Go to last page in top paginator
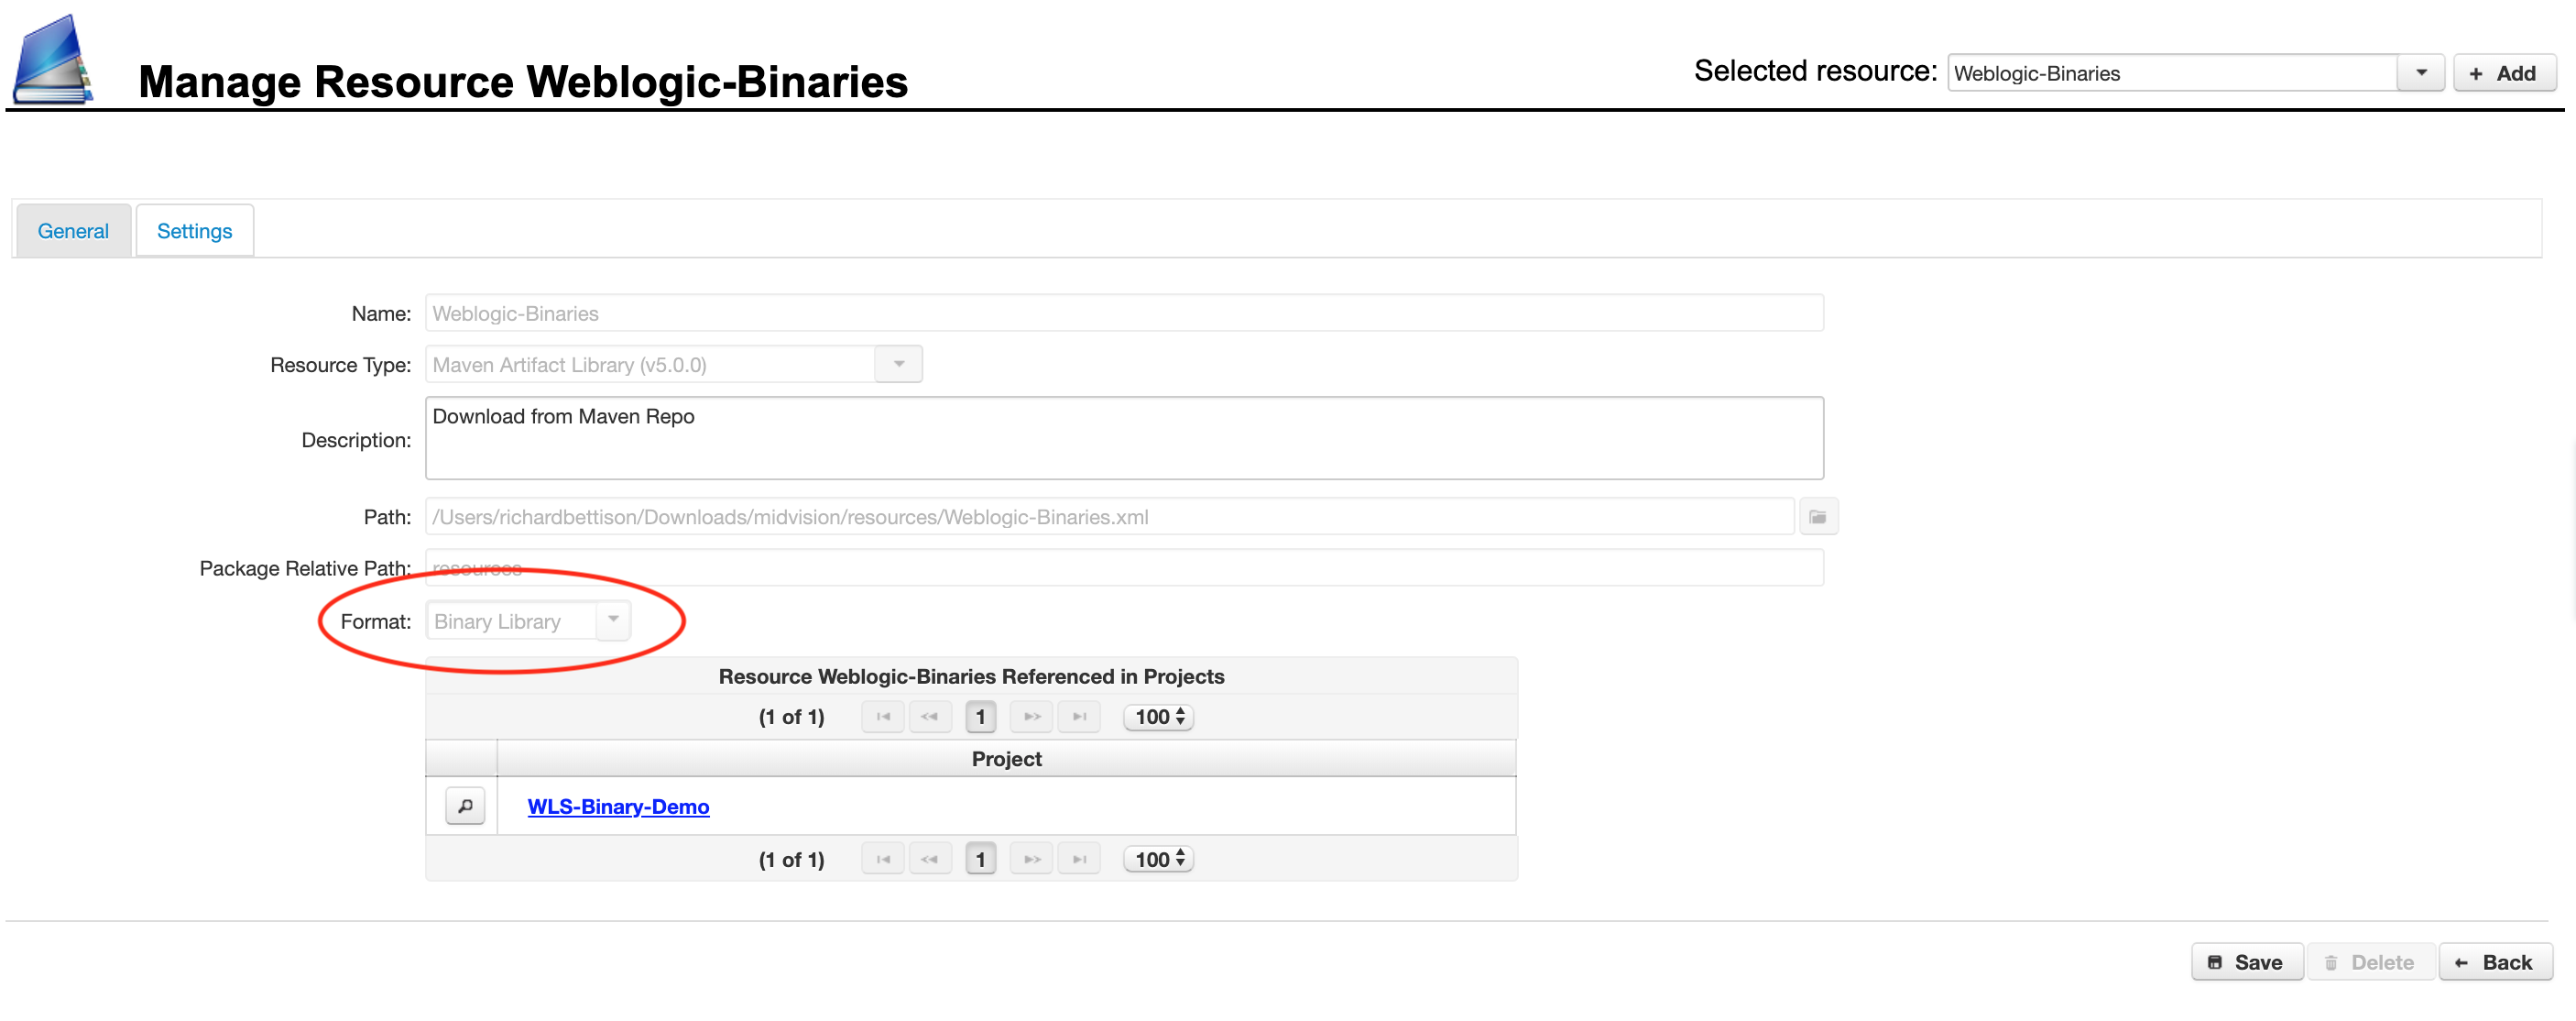2576x1021 pixels. click(1079, 717)
